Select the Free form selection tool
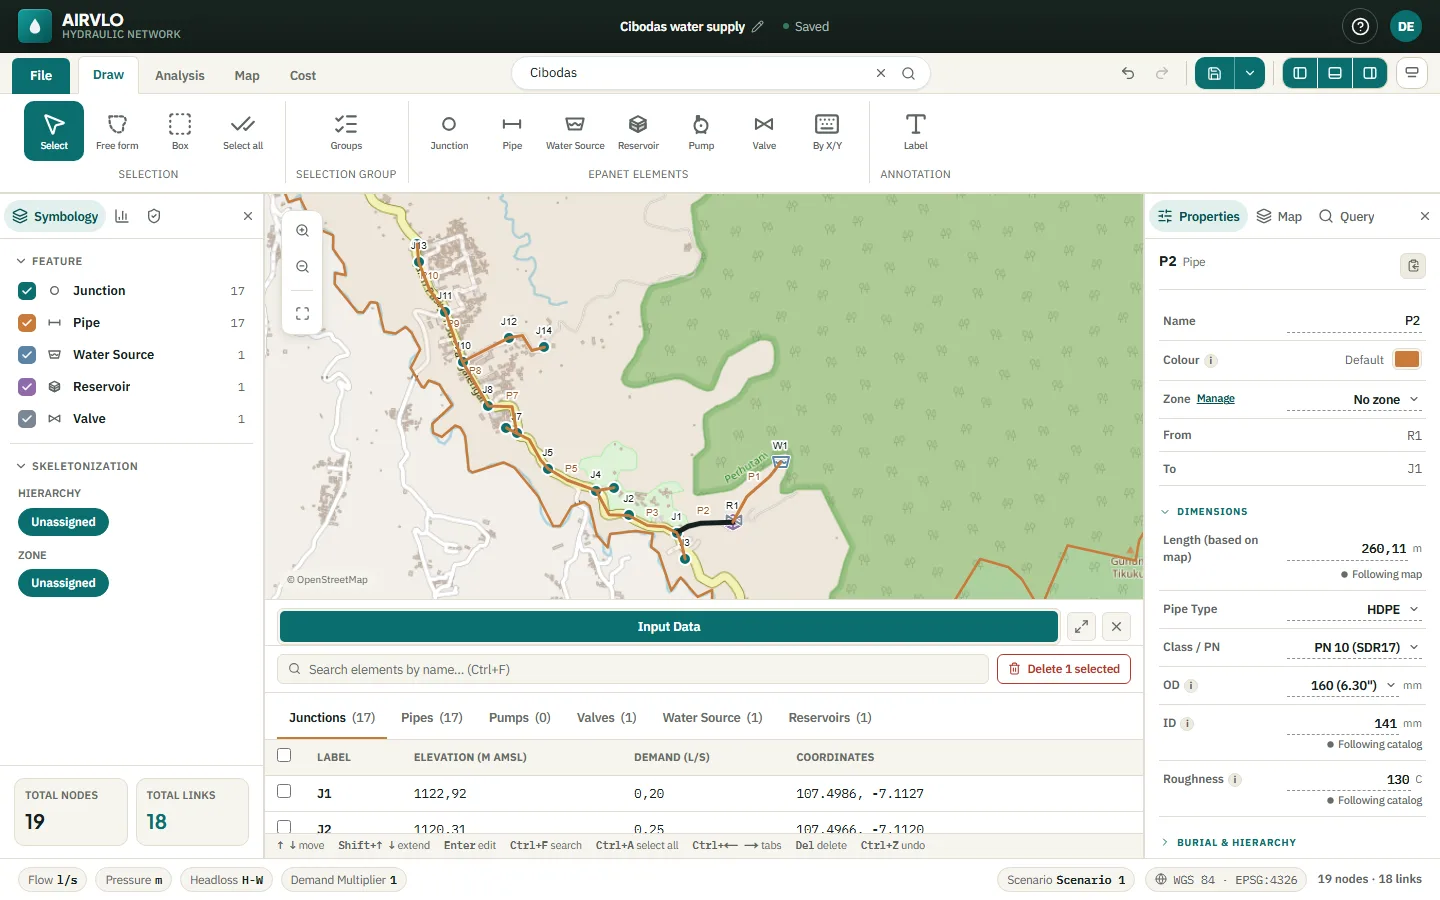This screenshot has width=1440, height=900. 117,131
